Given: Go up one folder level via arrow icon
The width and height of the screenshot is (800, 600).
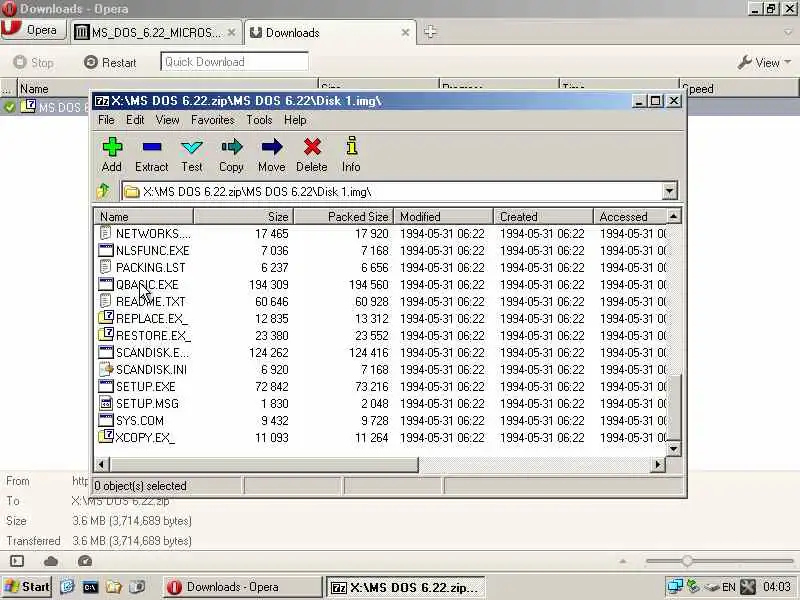Looking at the screenshot, I should [x=104, y=191].
